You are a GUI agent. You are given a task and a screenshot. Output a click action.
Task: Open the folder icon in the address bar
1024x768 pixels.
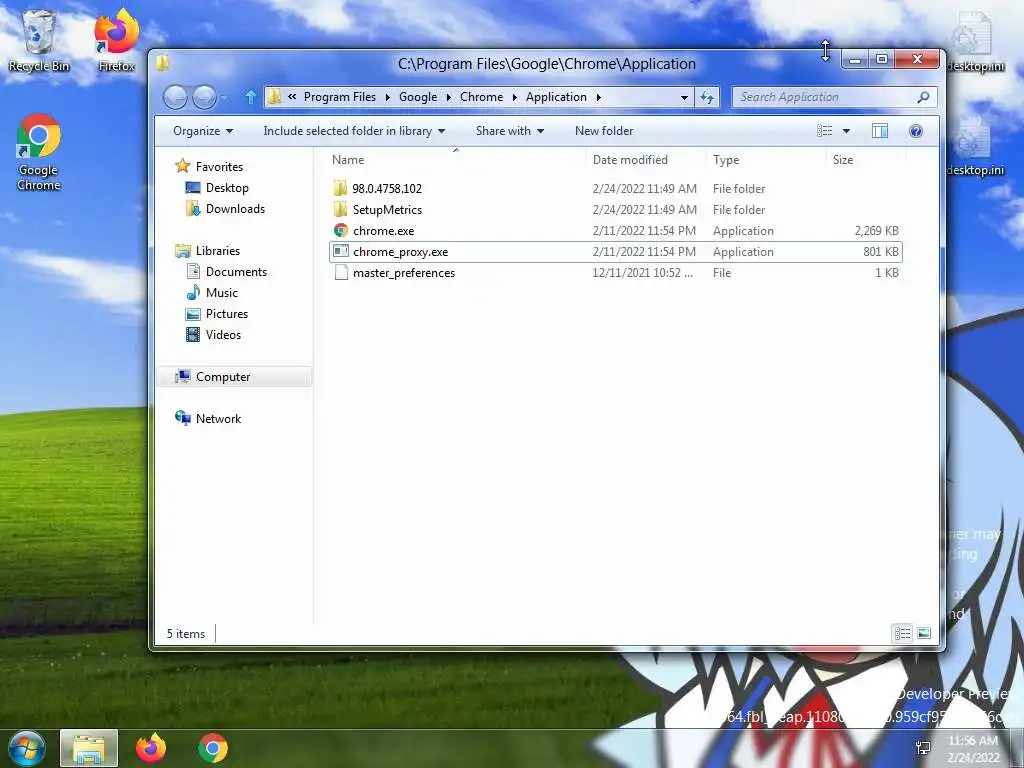tap(274, 97)
